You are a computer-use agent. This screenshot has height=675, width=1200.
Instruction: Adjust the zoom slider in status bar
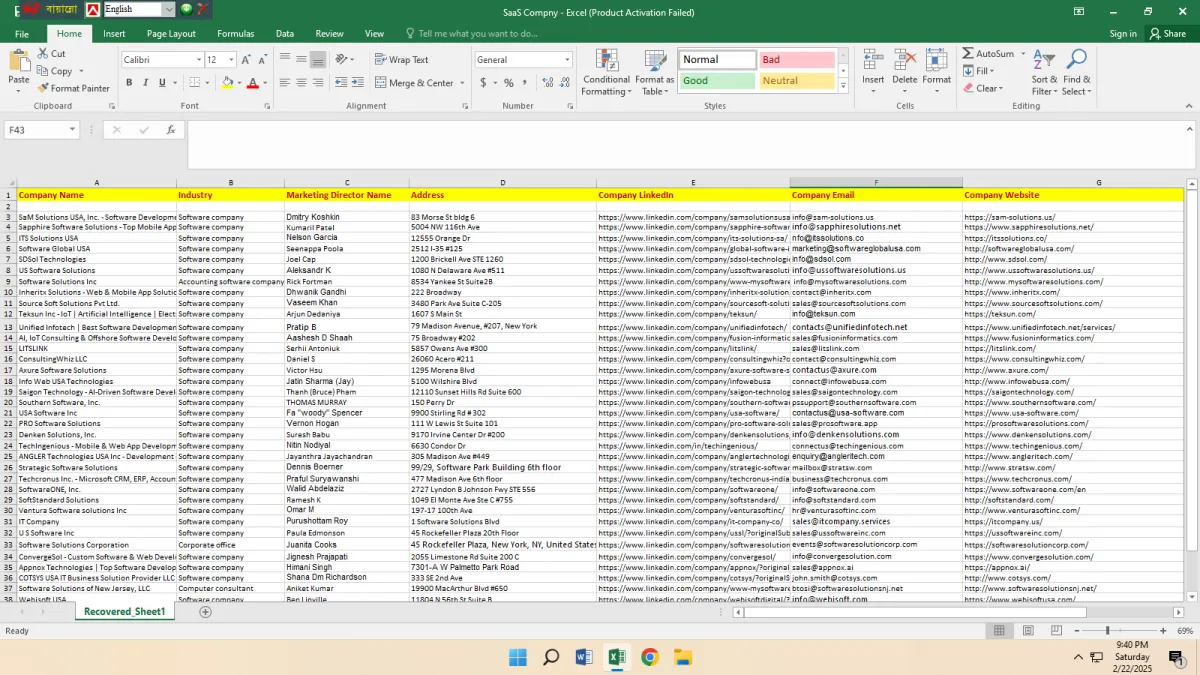1108,631
